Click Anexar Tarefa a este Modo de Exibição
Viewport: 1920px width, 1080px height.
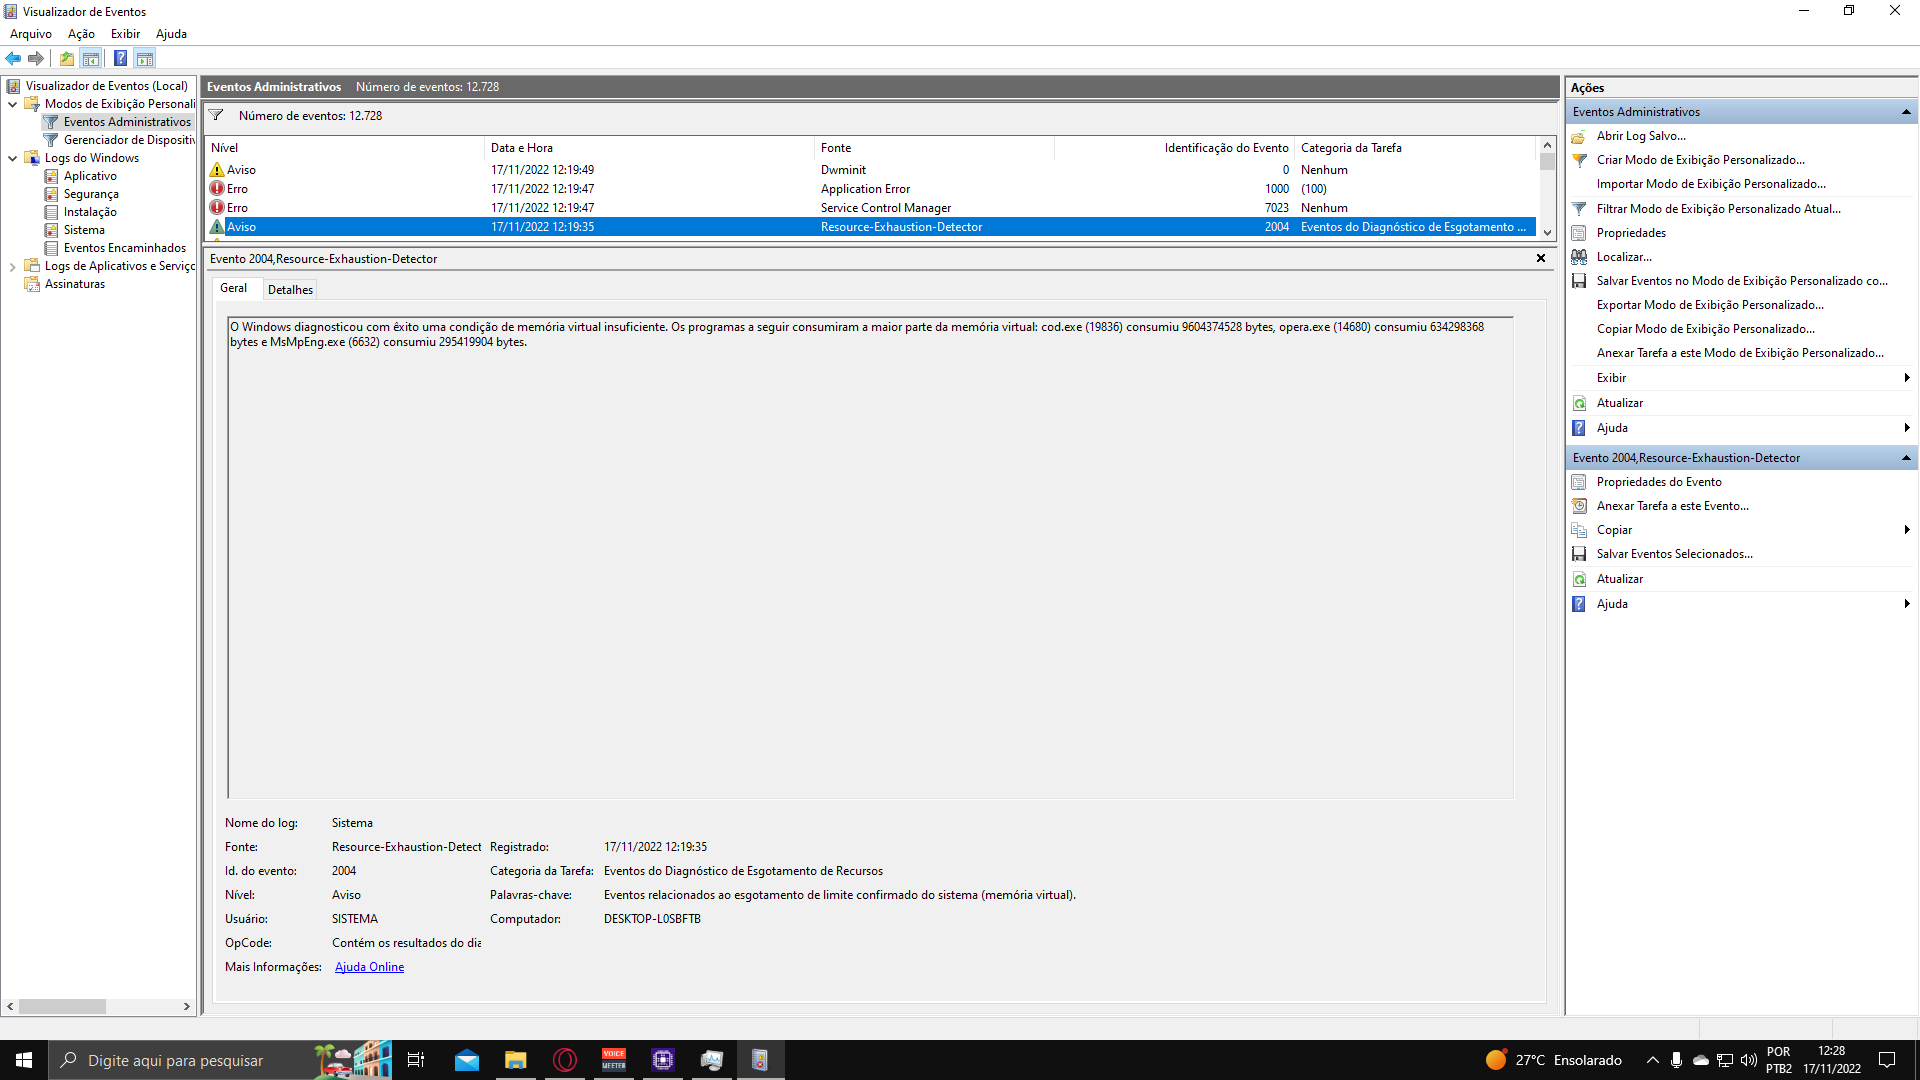click(x=1740, y=353)
